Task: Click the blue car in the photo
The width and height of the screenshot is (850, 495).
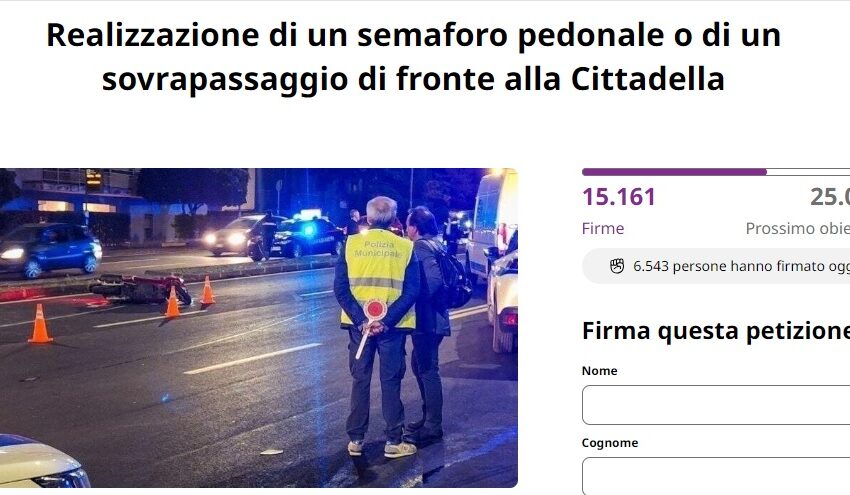Action: pyautogui.click(x=50, y=250)
